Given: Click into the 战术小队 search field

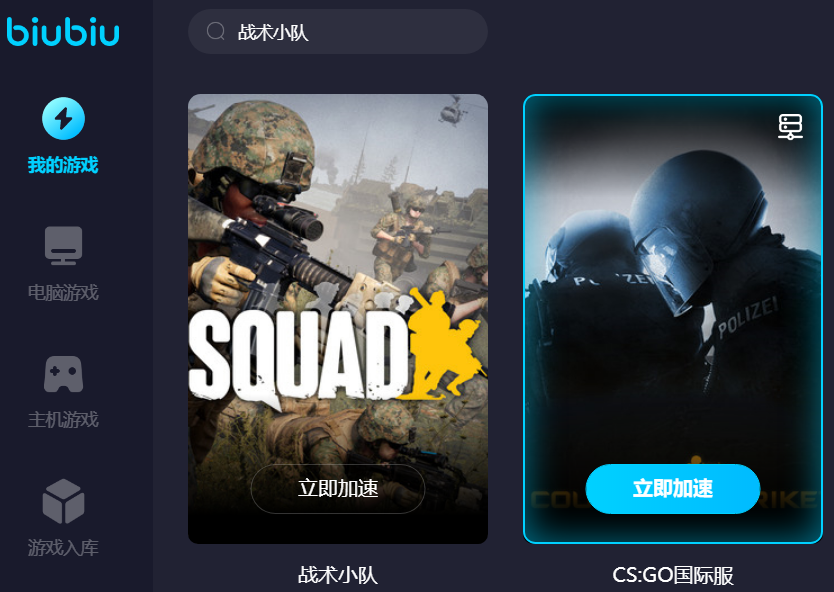Looking at the screenshot, I should 338,31.
